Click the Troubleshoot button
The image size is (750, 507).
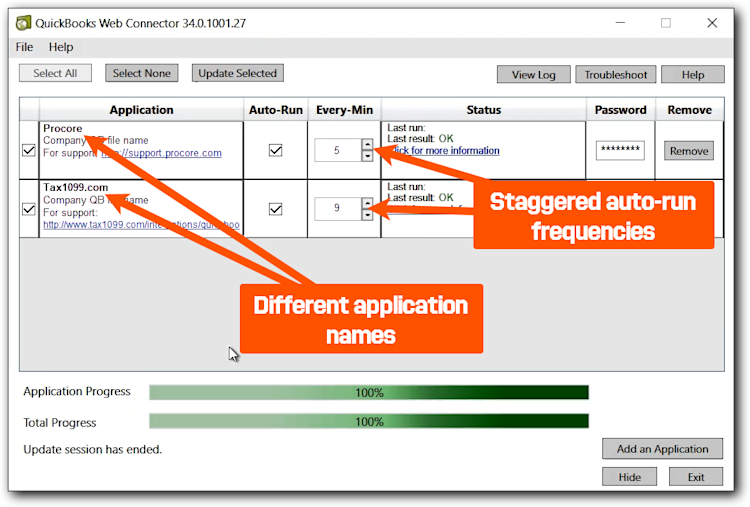click(x=616, y=75)
